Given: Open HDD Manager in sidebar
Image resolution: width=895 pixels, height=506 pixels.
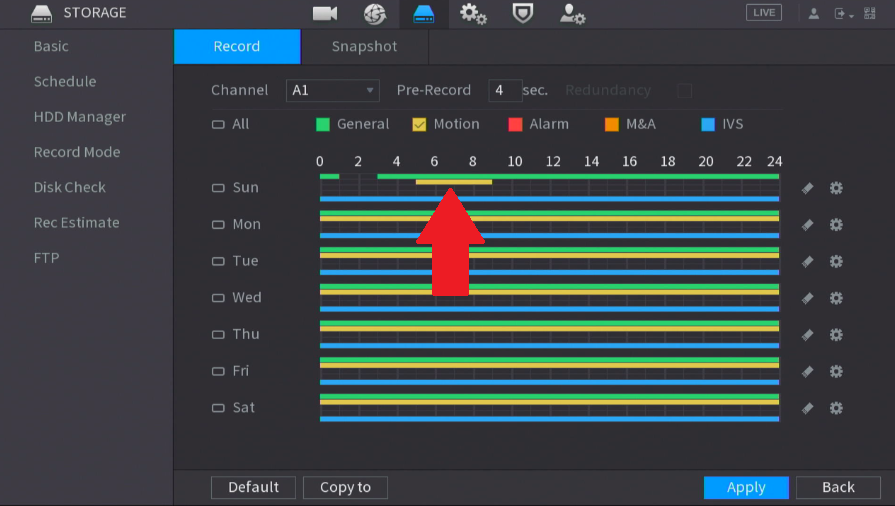Looking at the screenshot, I should [x=80, y=117].
